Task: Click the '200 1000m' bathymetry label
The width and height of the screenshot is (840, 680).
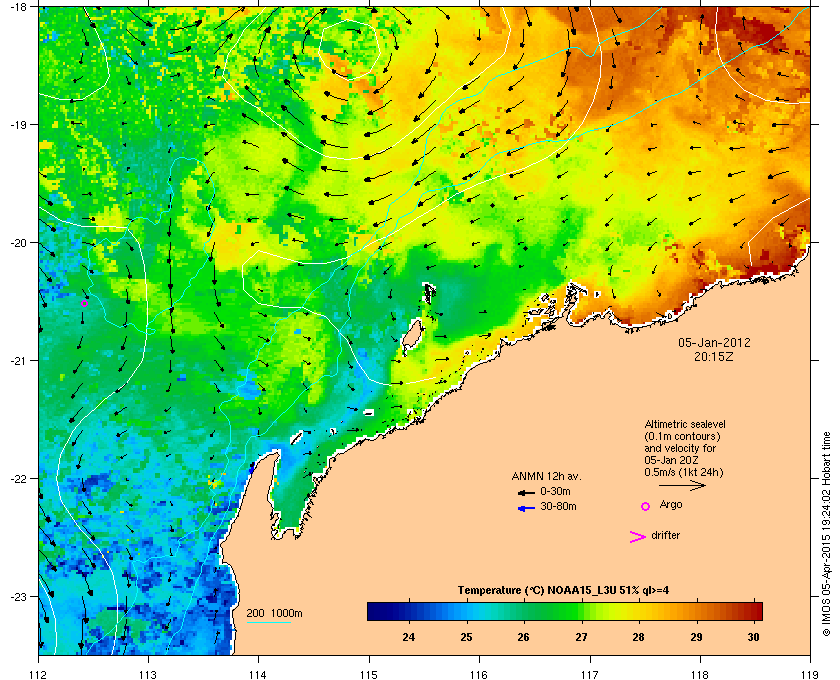Action: [x=274, y=613]
